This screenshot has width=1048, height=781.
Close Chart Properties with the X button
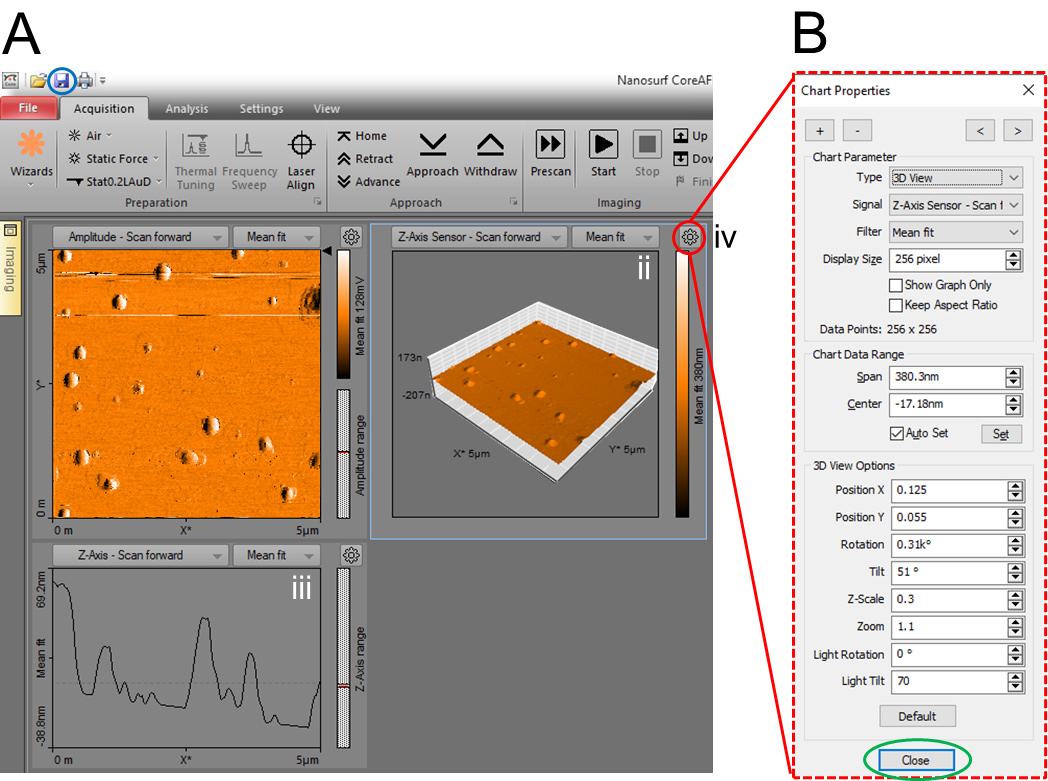(1028, 90)
